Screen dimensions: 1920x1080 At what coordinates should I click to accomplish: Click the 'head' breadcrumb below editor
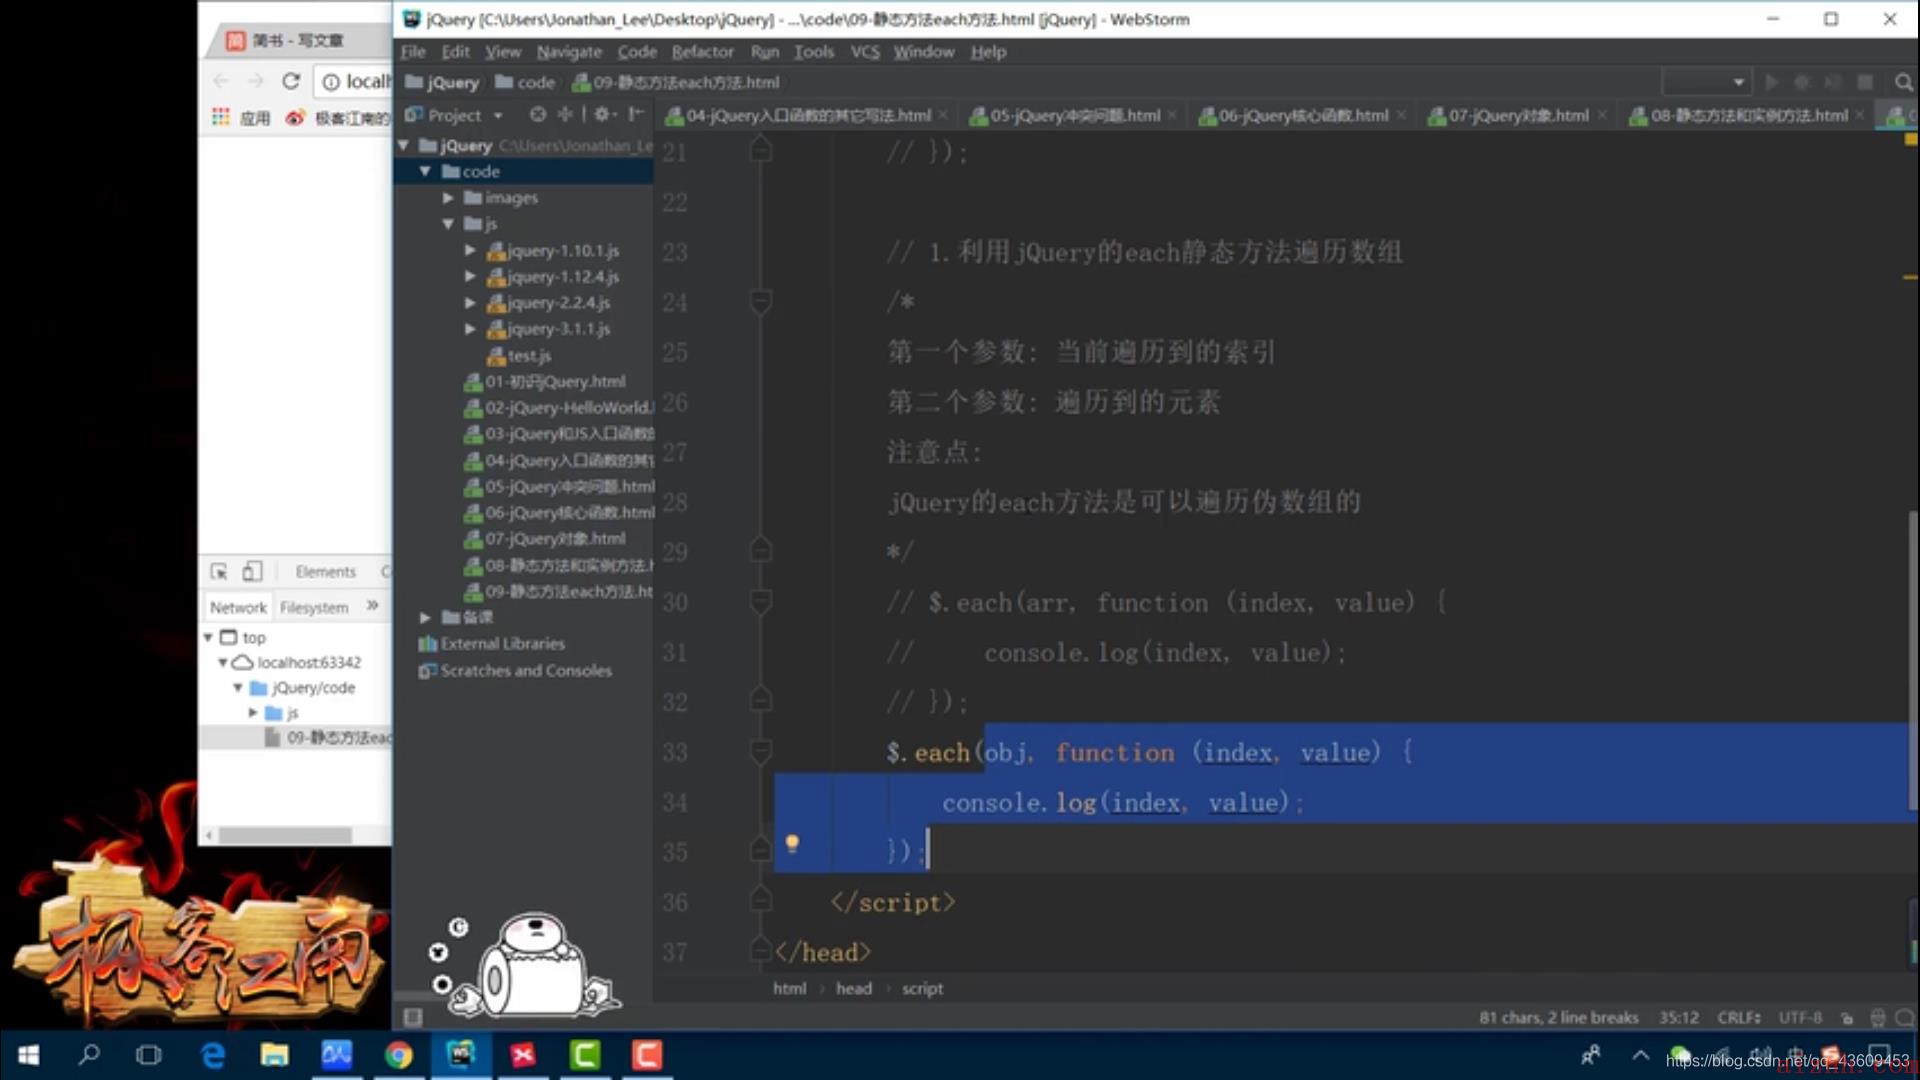[853, 989]
